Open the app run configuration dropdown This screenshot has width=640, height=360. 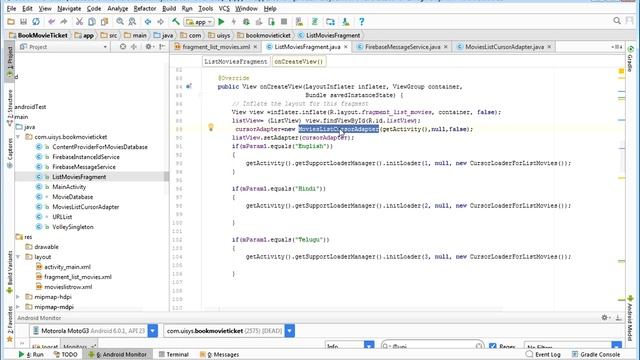tap(199, 22)
